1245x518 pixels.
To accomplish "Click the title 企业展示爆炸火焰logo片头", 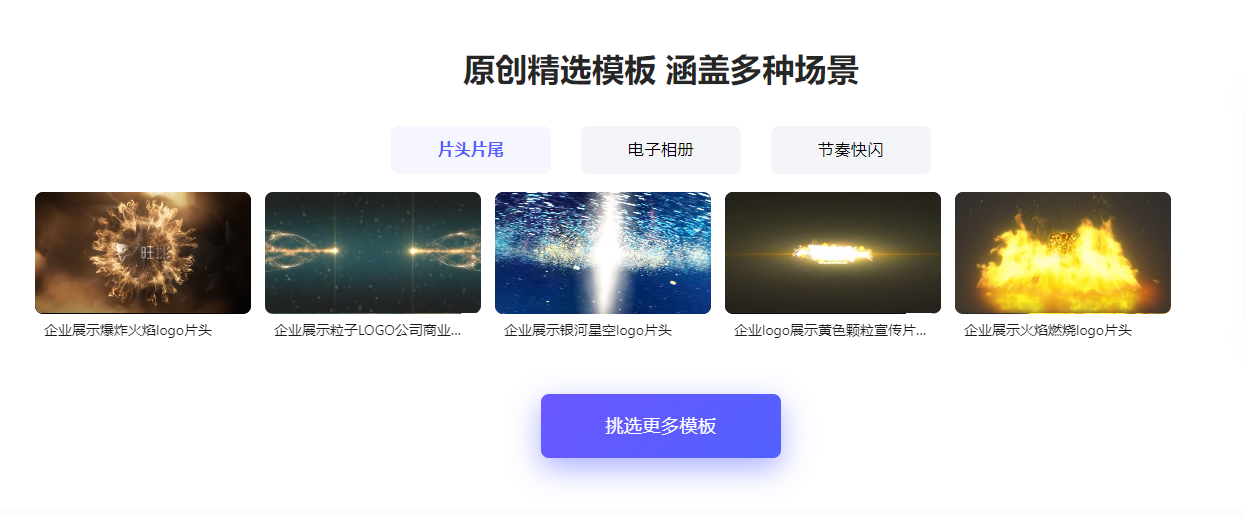I will 128,330.
